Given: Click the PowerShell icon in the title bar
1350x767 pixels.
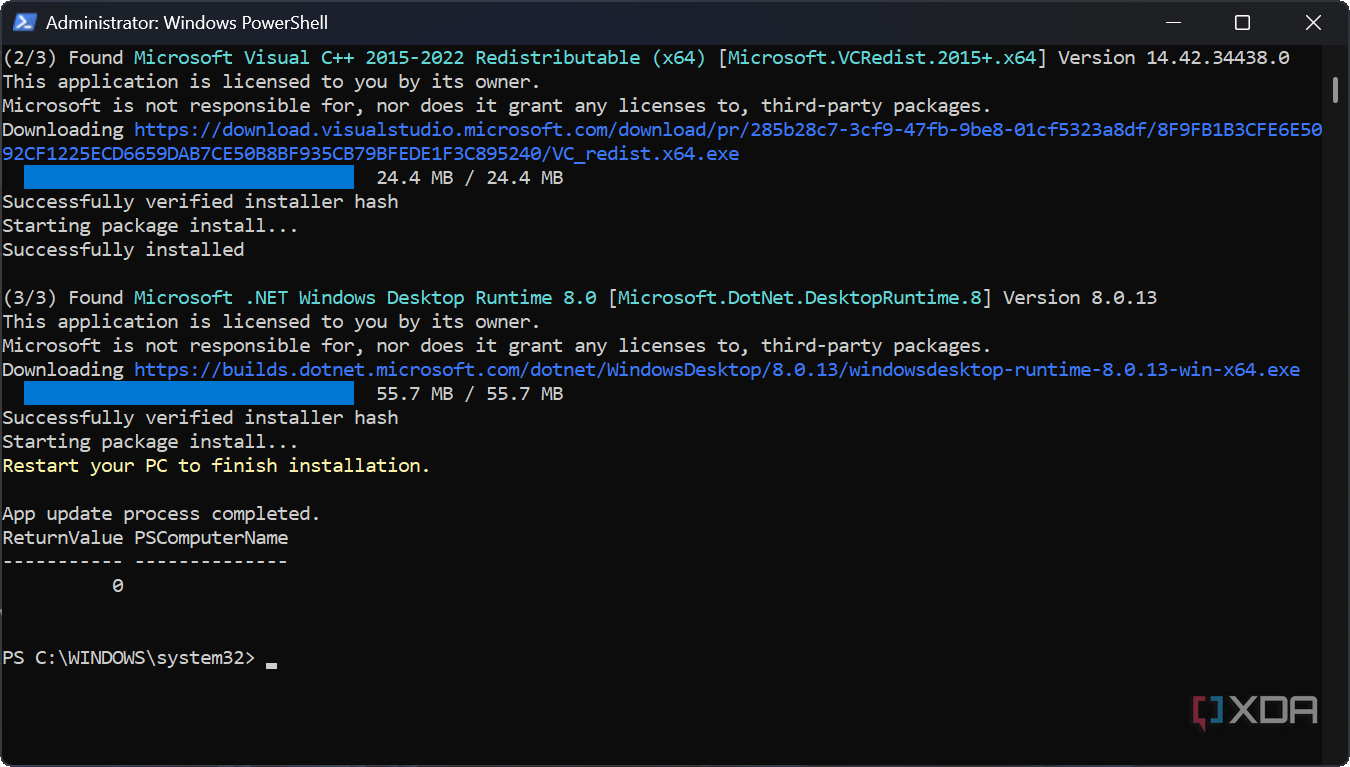Looking at the screenshot, I should [25, 22].
